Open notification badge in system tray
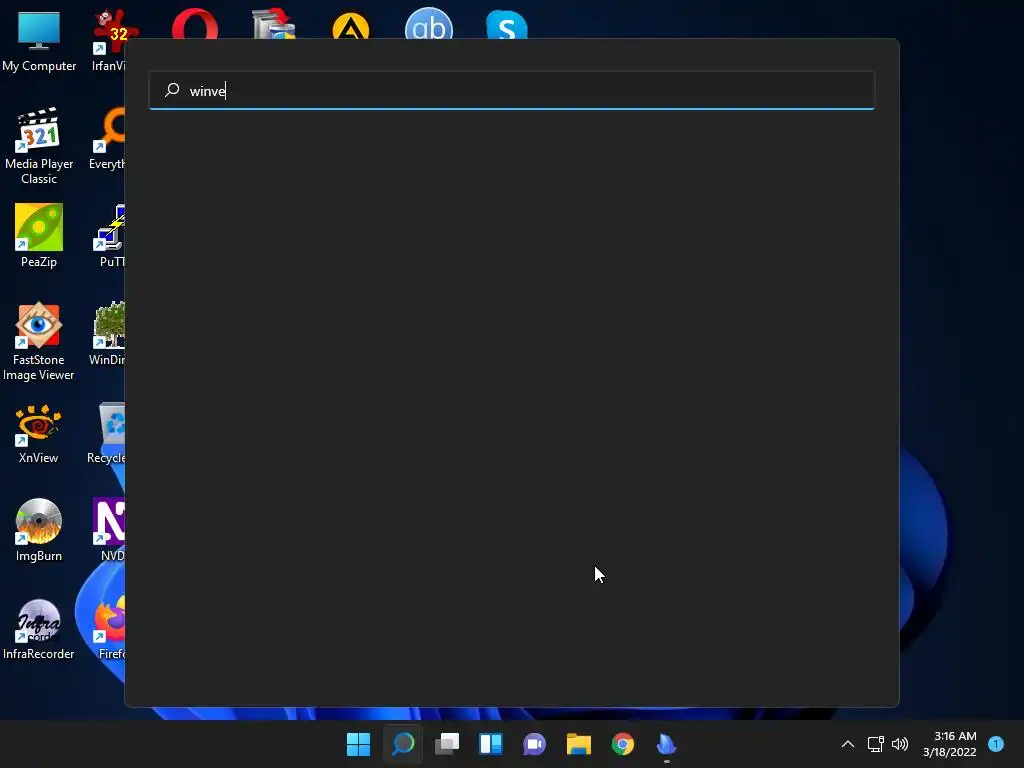The height and width of the screenshot is (768, 1024). tap(996, 744)
